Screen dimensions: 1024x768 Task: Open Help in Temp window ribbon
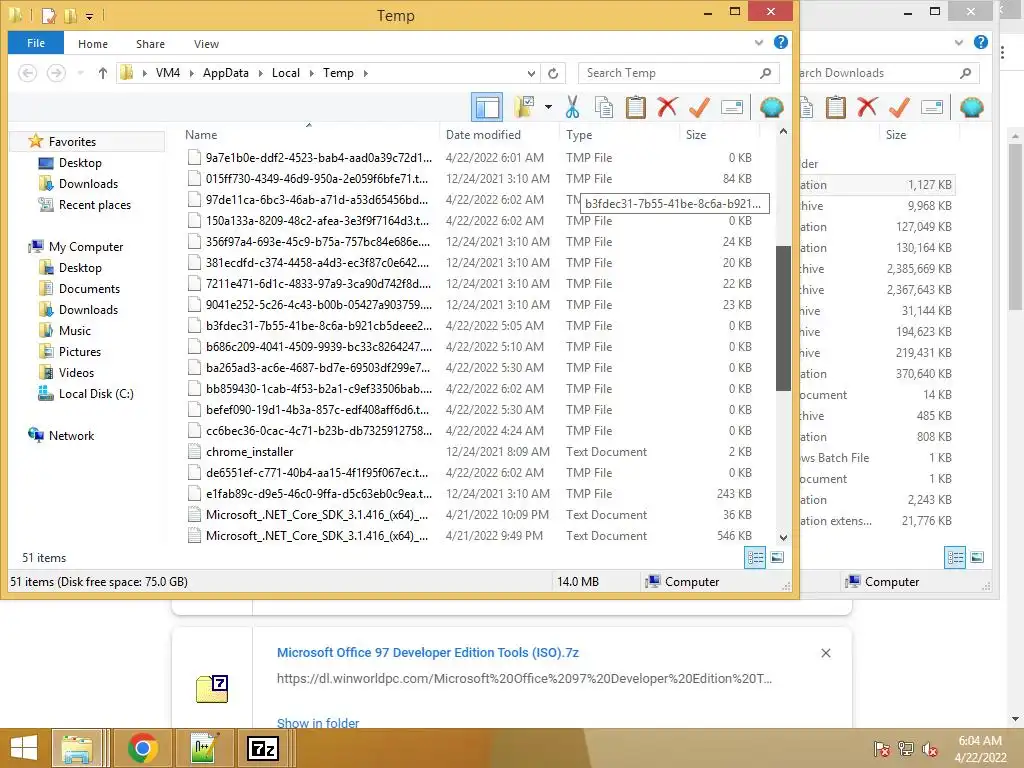780,42
